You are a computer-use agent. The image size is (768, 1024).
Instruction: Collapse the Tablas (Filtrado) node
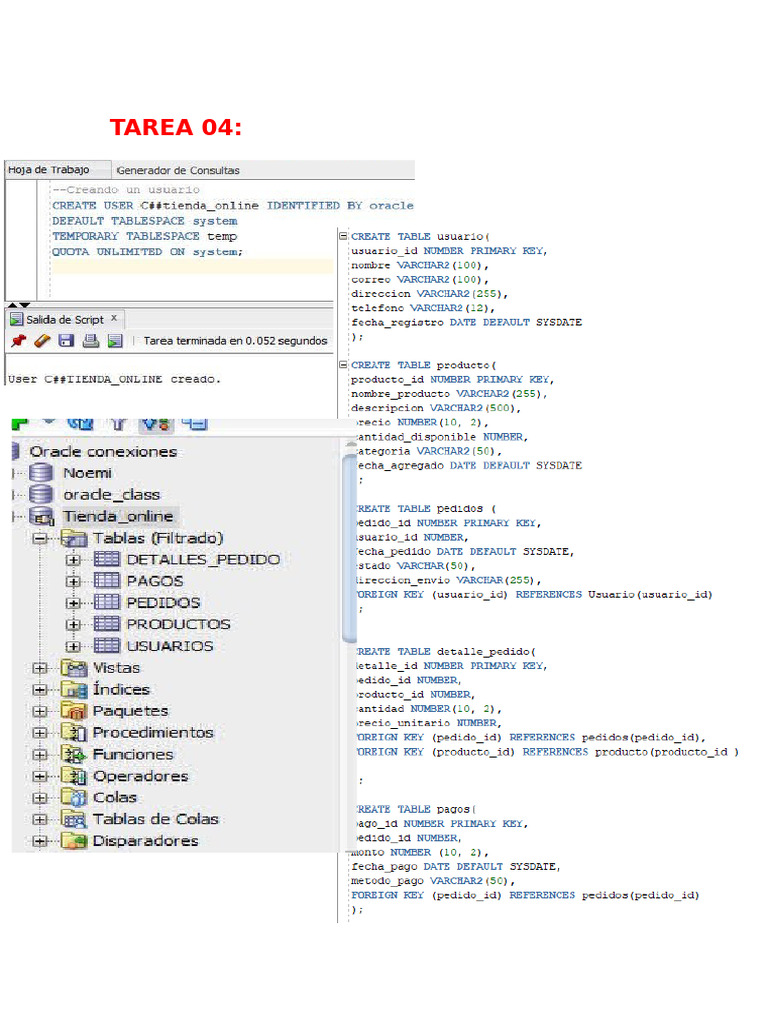40,539
